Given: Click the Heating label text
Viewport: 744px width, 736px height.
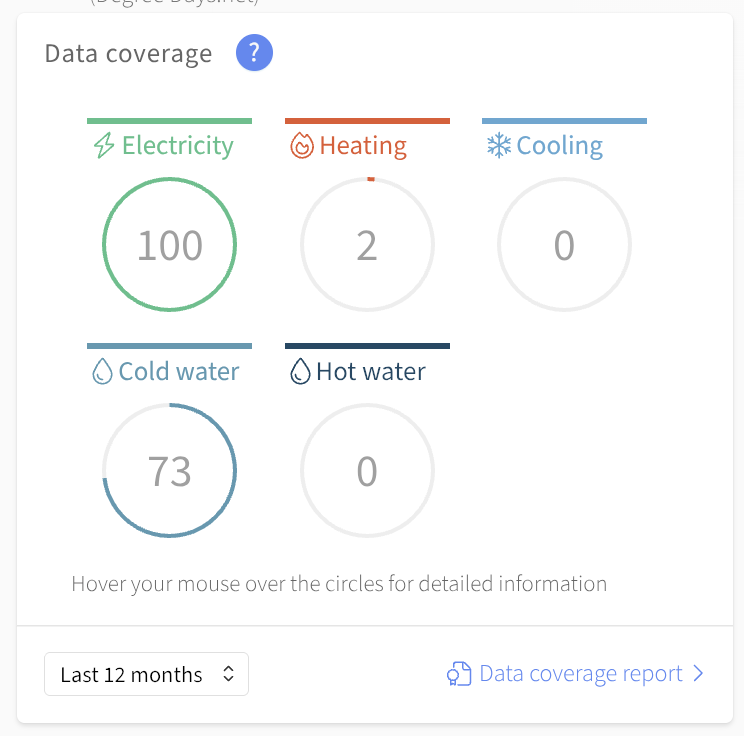Looking at the screenshot, I should coord(363,146).
